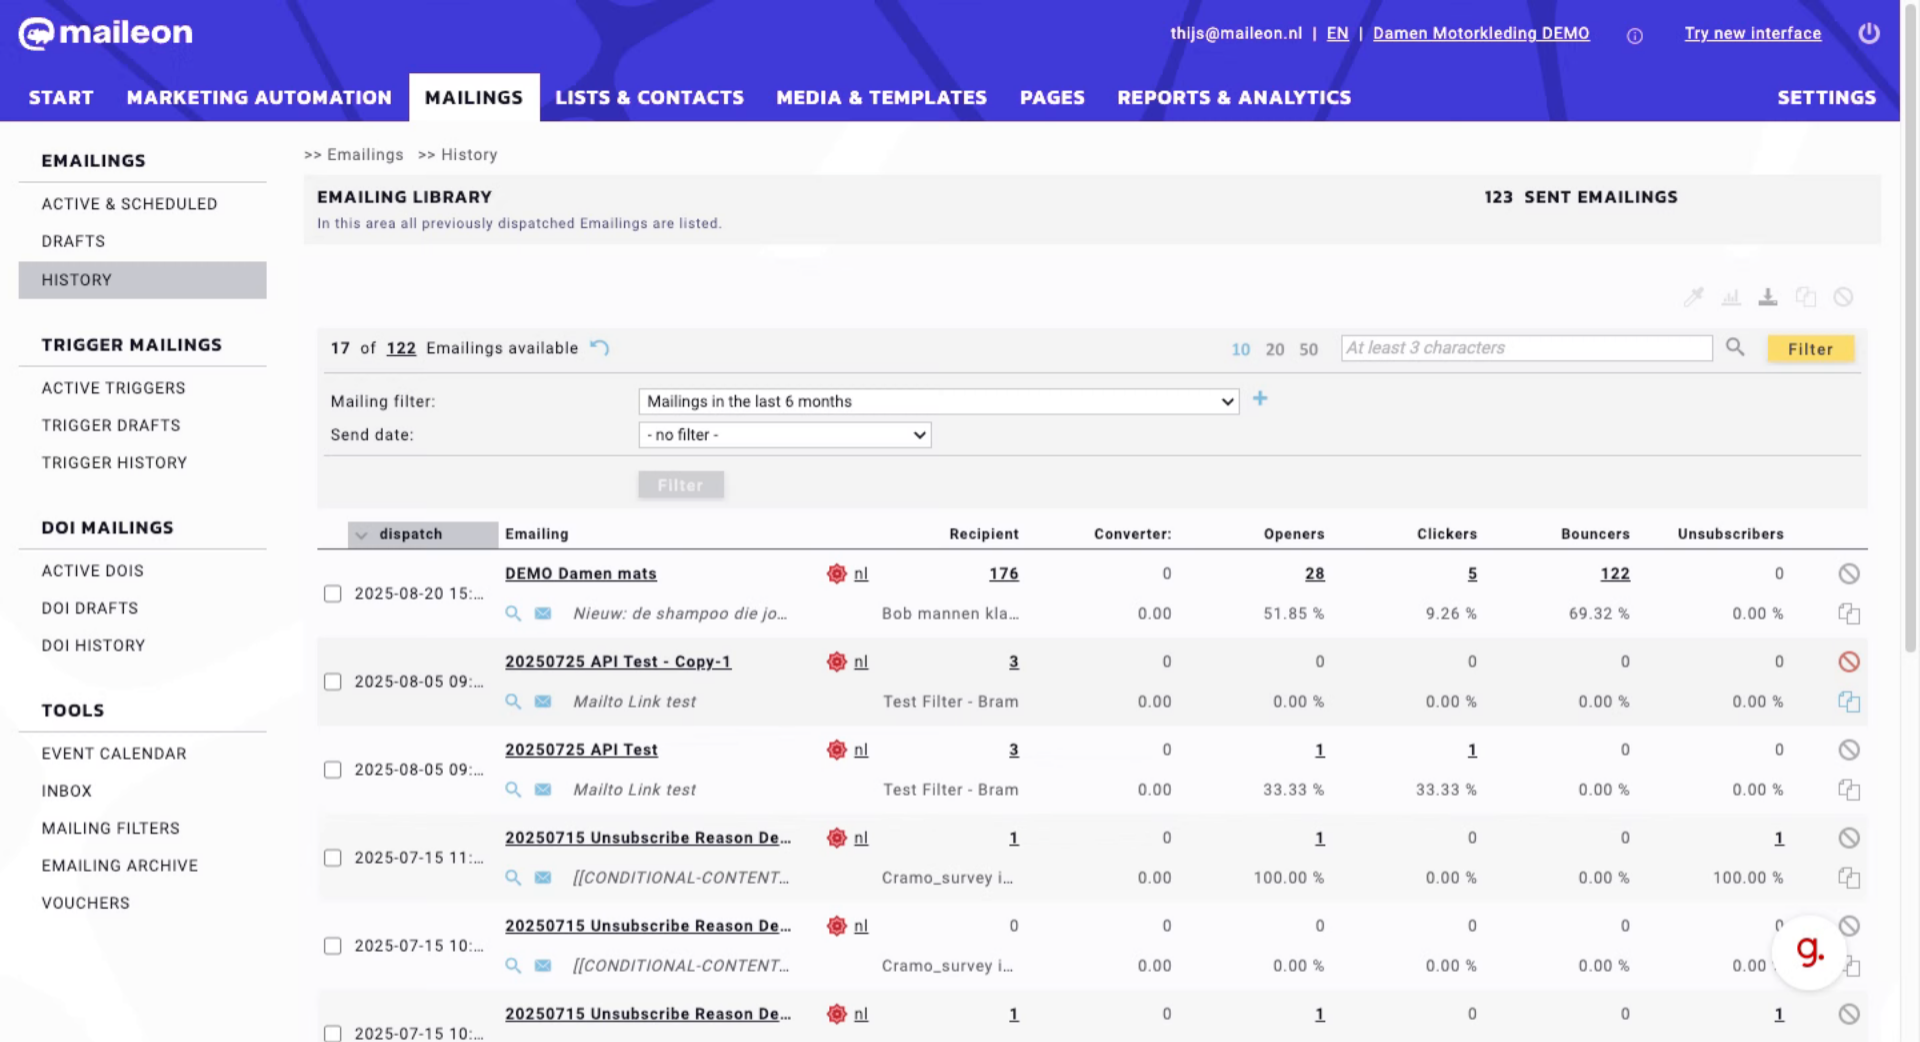Switch language via the EN link

(1337, 33)
